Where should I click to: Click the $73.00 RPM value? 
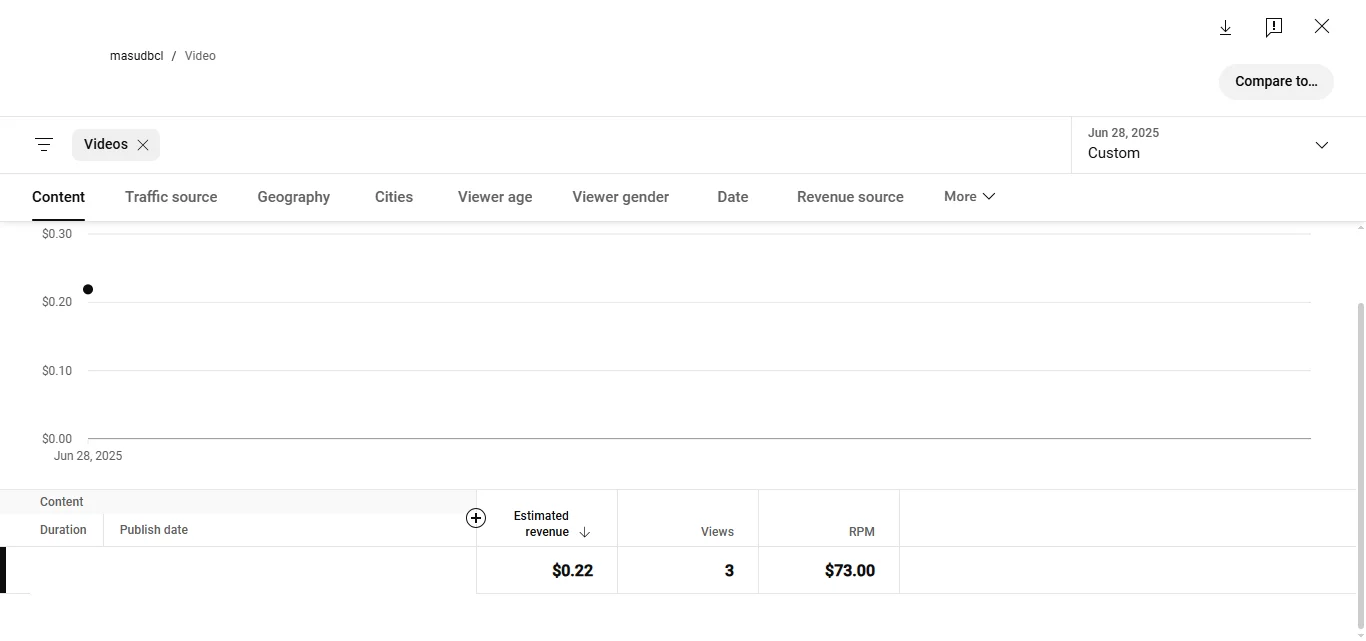click(850, 571)
